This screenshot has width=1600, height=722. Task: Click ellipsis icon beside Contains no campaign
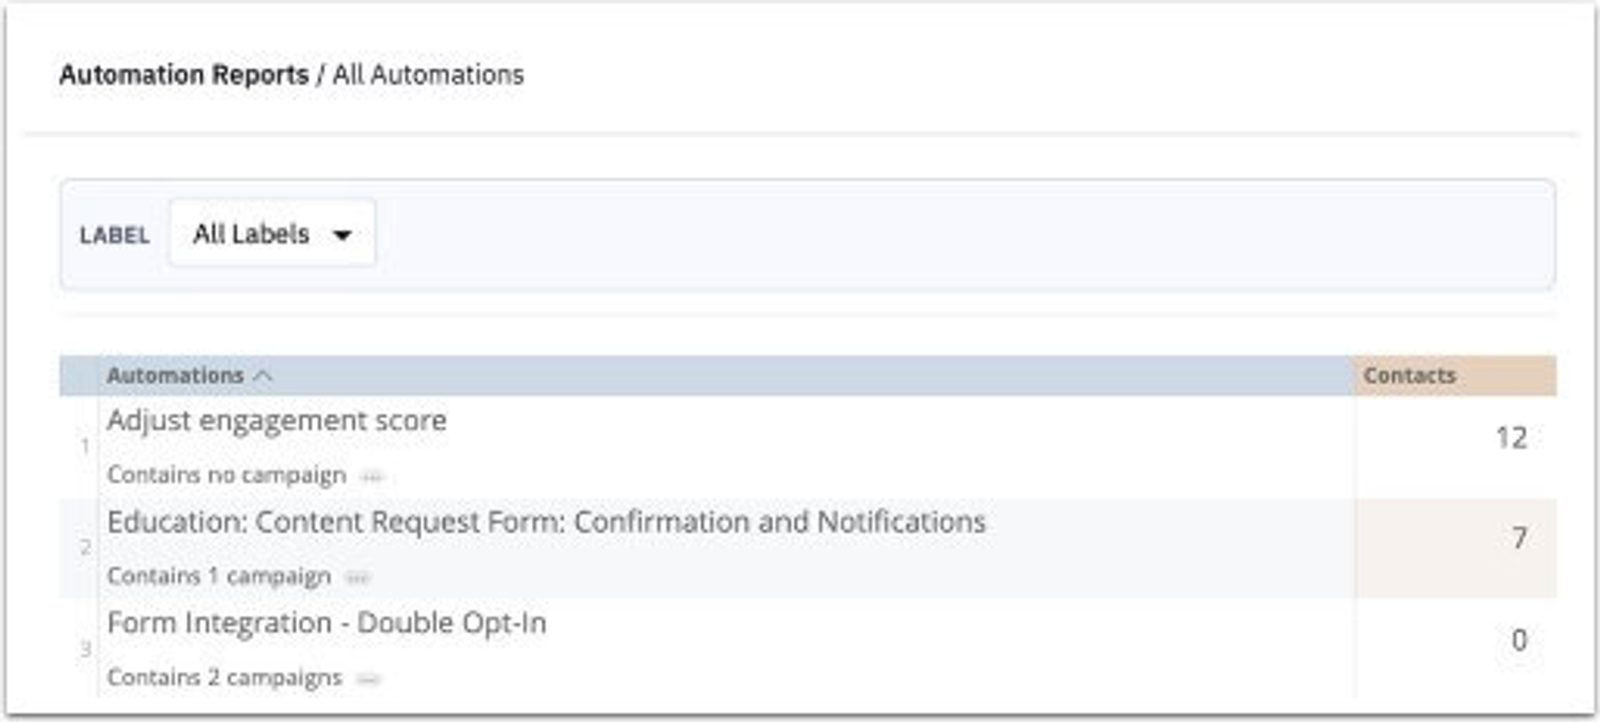[372, 477]
